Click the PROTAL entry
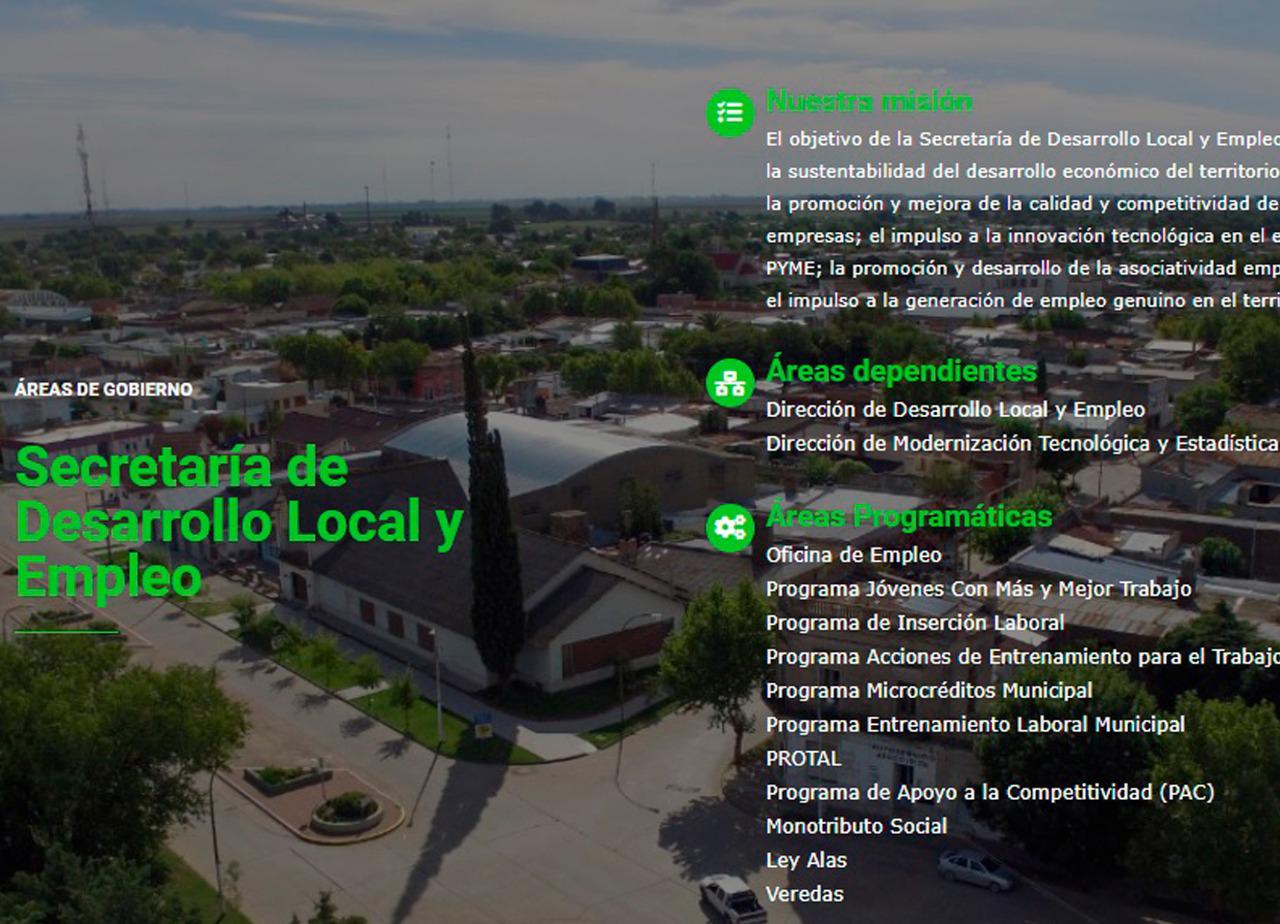 tap(803, 759)
